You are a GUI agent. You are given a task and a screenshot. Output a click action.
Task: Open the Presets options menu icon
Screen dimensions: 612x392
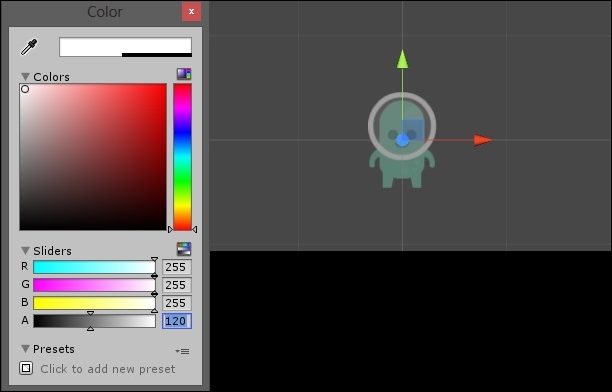[182, 351]
